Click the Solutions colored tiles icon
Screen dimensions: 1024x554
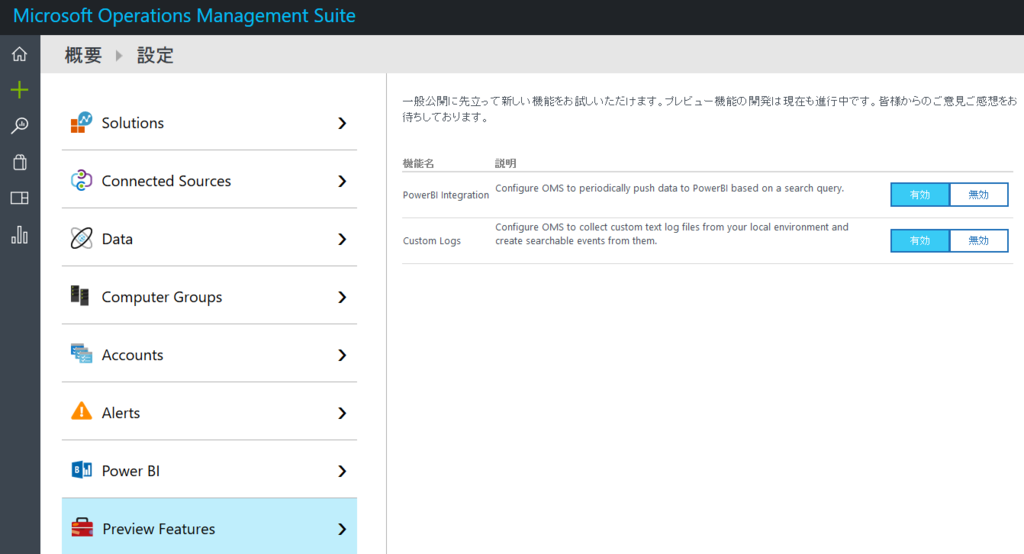pyautogui.click(x=81, y=123)
